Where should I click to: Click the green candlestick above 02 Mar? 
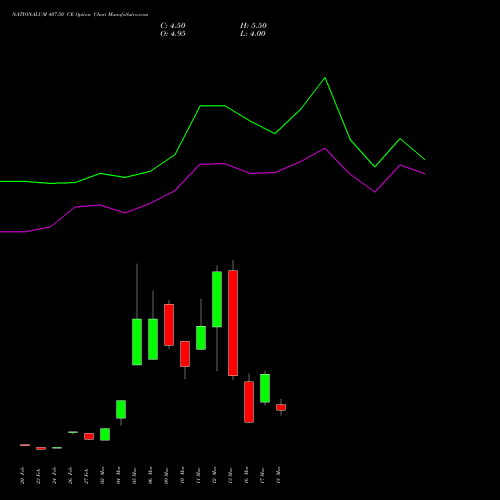105,434
